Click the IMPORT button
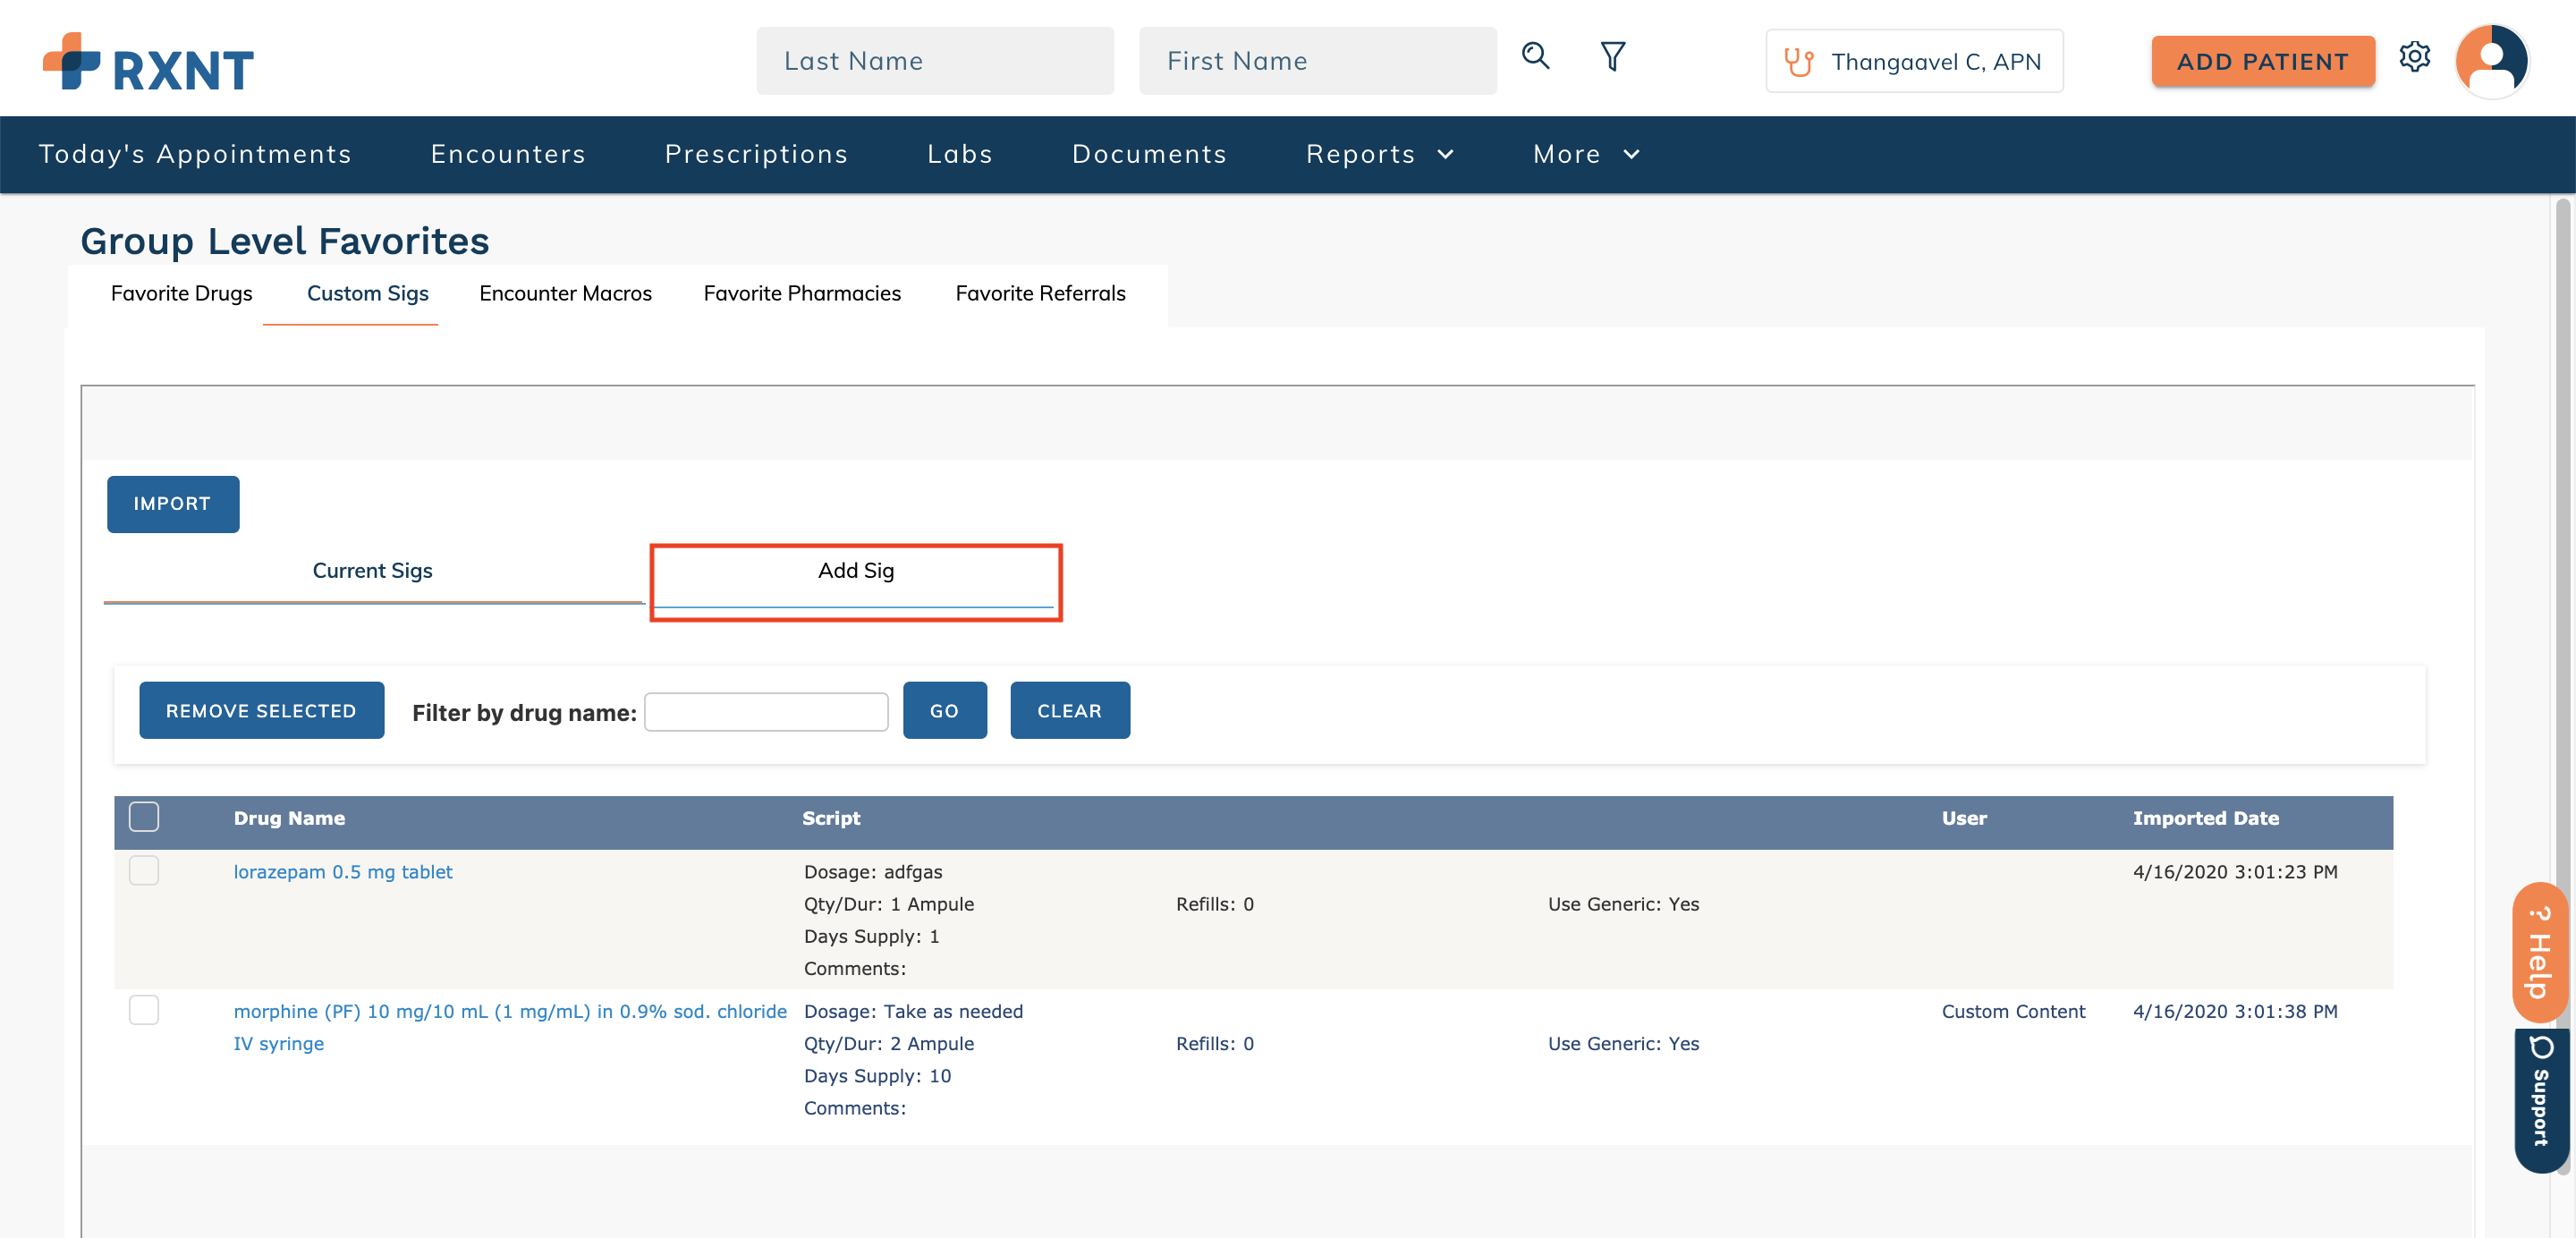This screenshot has height=1238, width=2576. [x=172, y=504]
